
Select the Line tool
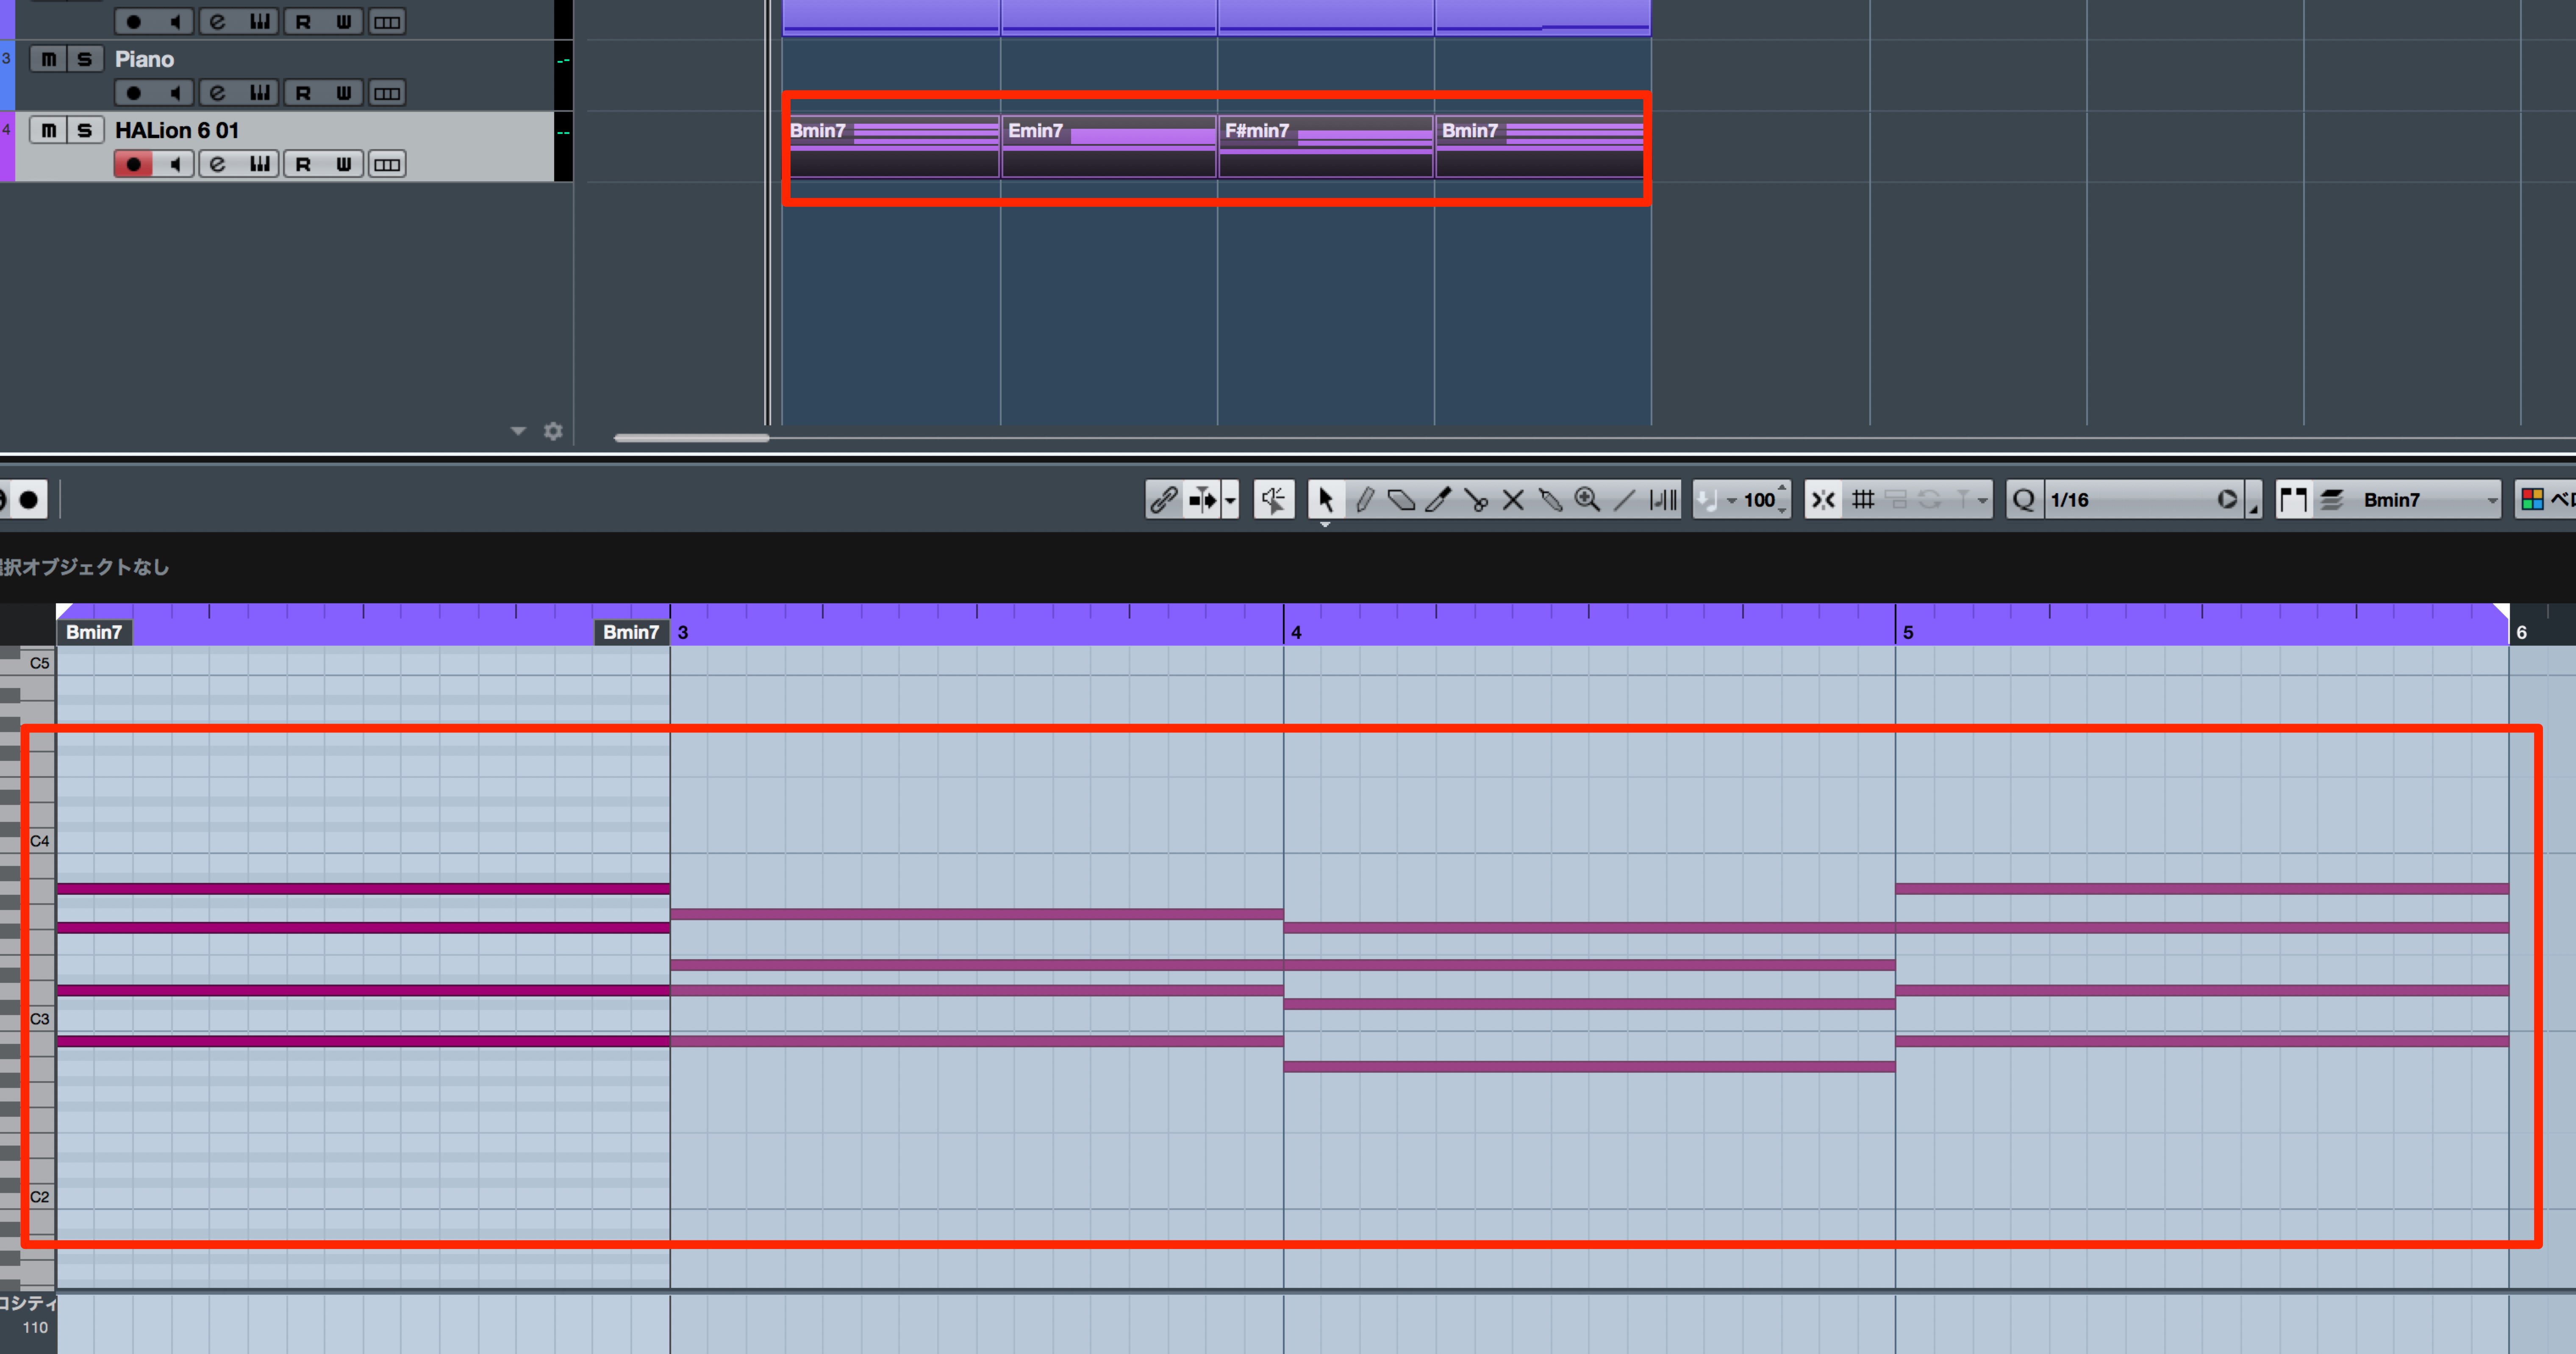(1624, 499)
